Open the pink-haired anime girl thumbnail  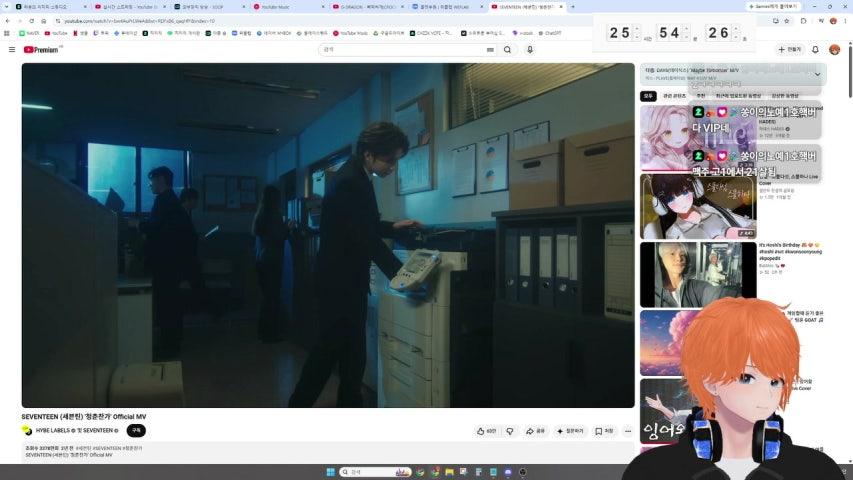point(698,138)
